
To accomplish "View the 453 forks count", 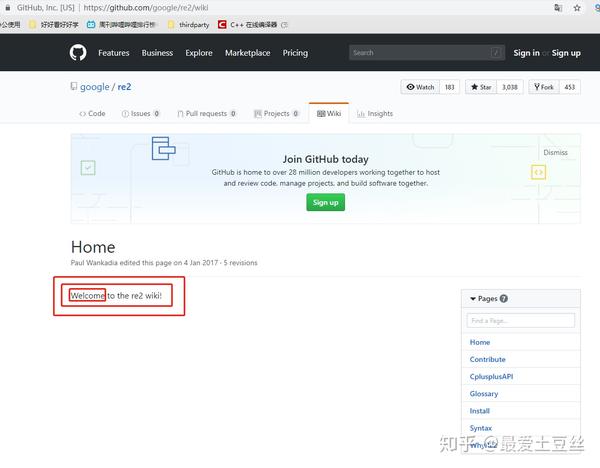I will click(x=570, y=87).
